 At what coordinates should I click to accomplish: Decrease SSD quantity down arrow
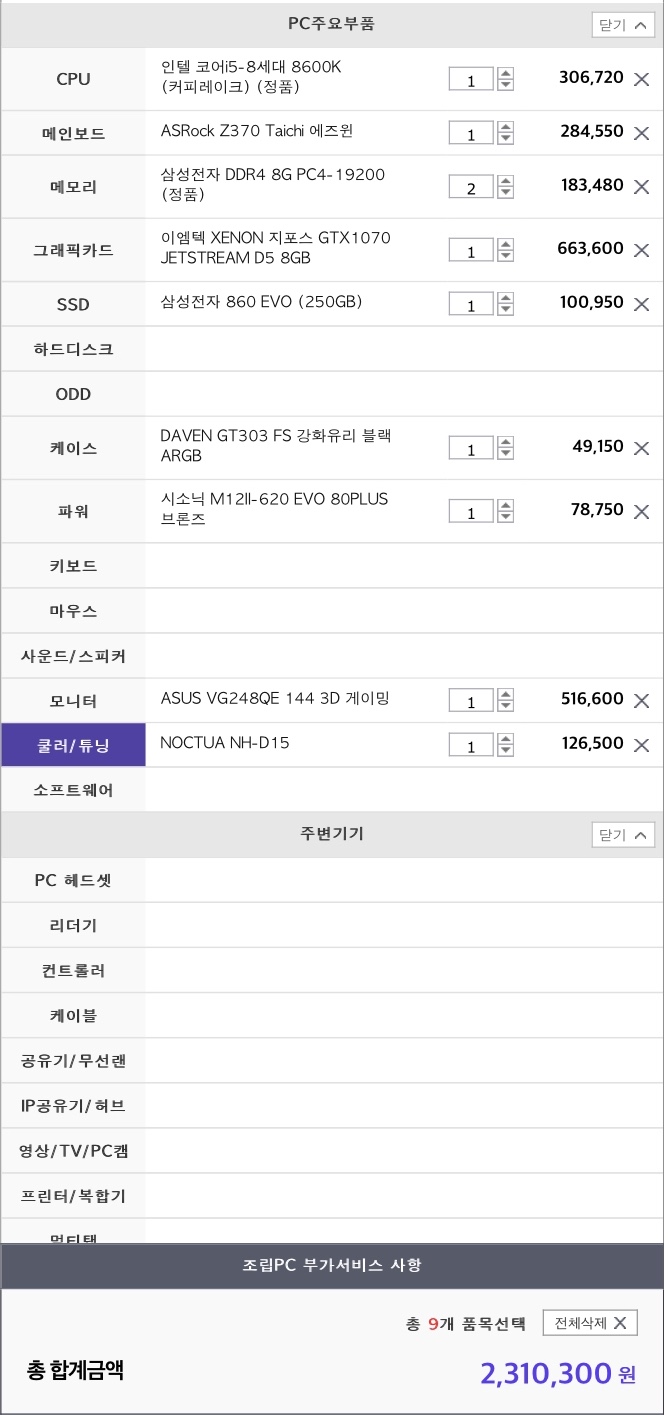pos(505,310)
